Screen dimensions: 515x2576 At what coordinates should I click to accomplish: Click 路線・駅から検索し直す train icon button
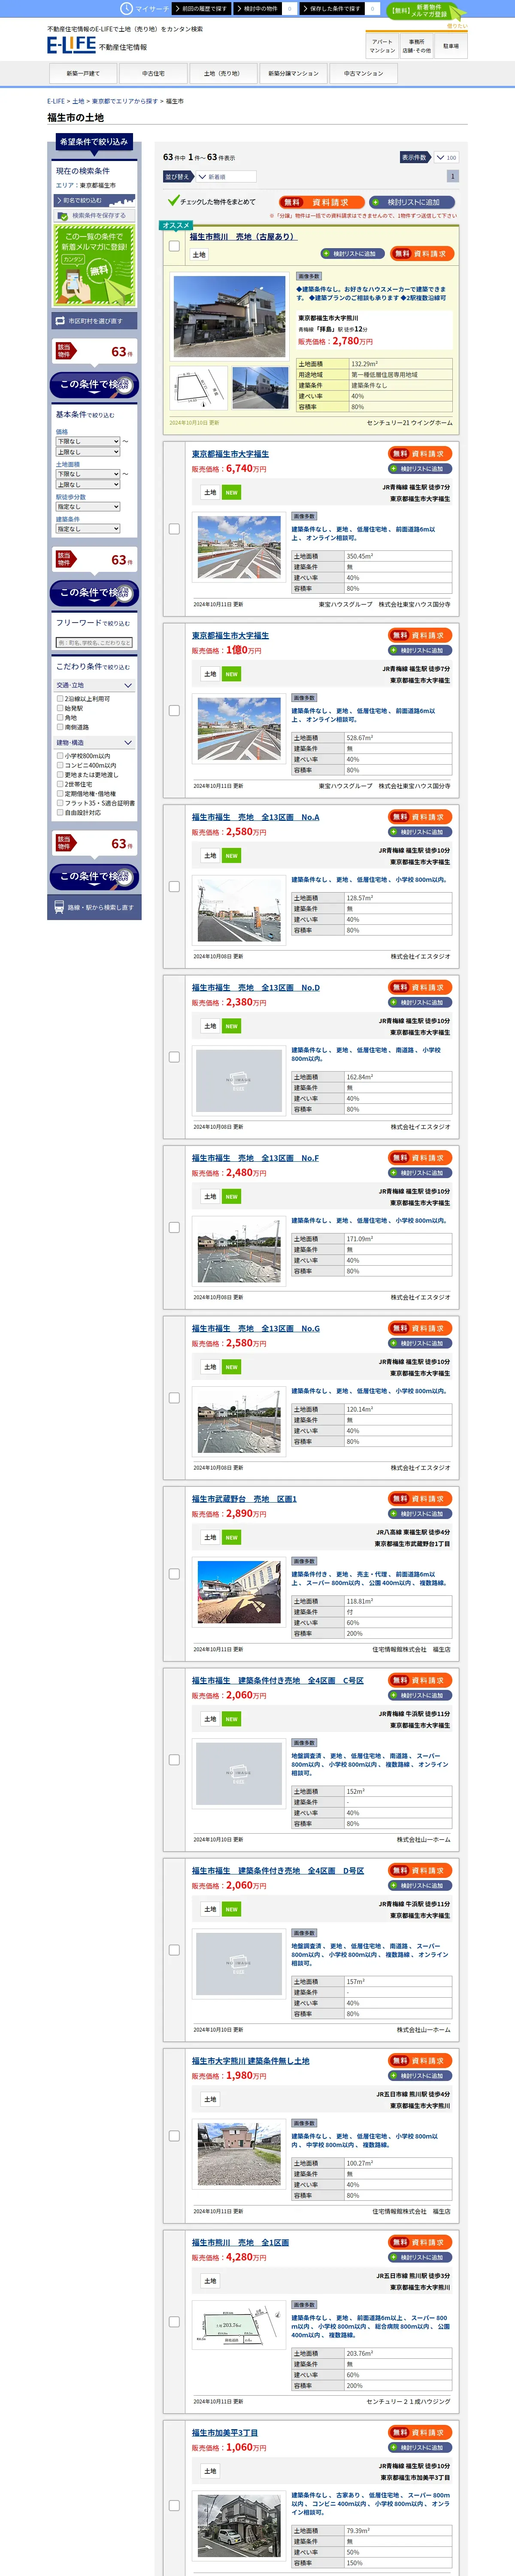94,907
